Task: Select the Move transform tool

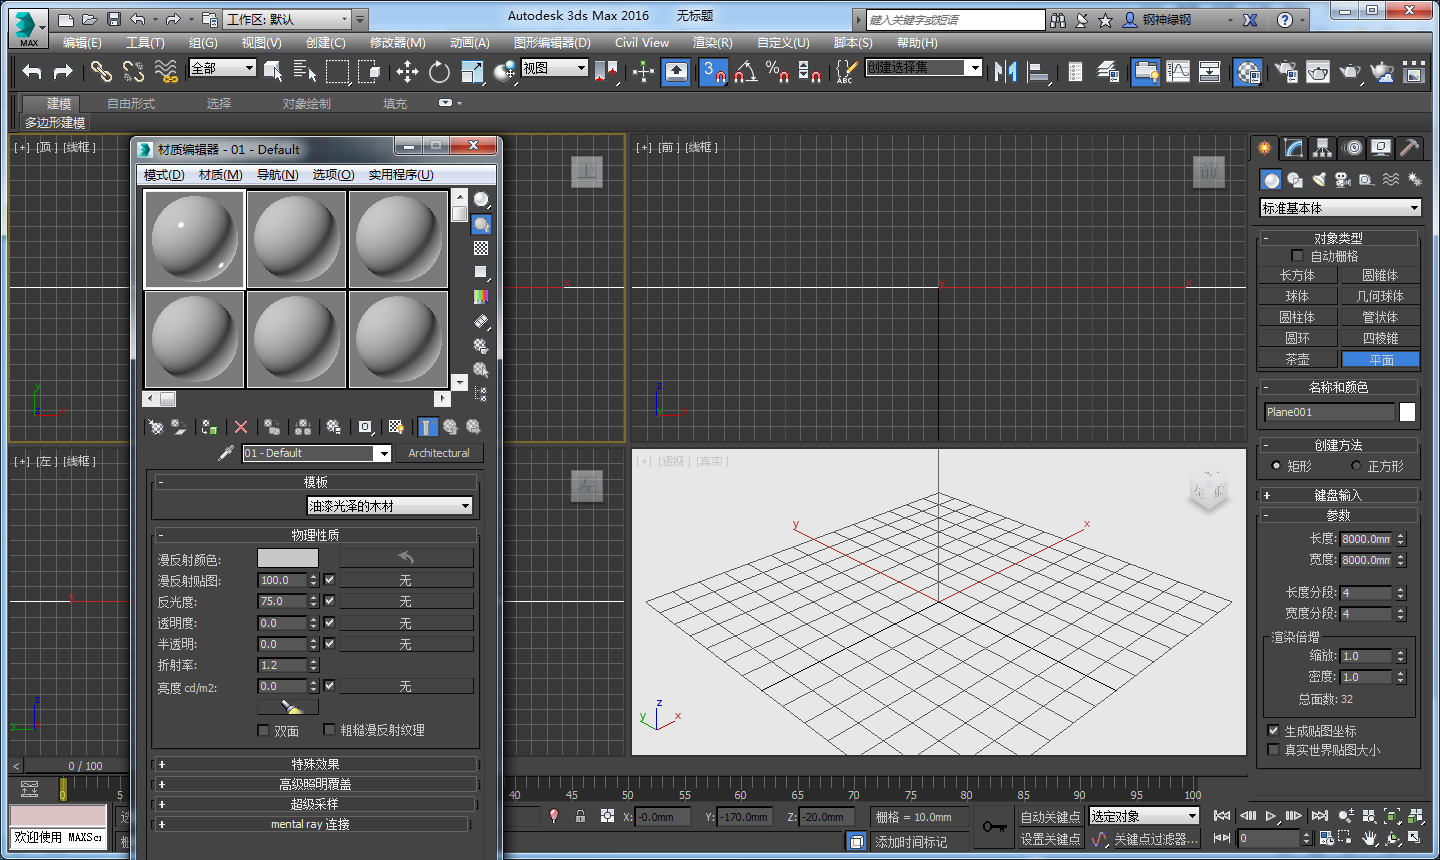Action: coord(407,71)
